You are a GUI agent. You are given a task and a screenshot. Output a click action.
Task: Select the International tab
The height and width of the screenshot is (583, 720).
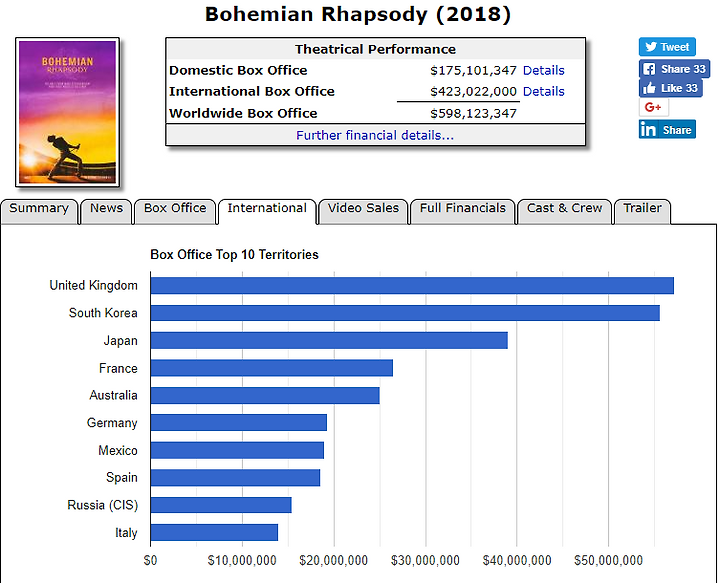(x=267, y=209)
